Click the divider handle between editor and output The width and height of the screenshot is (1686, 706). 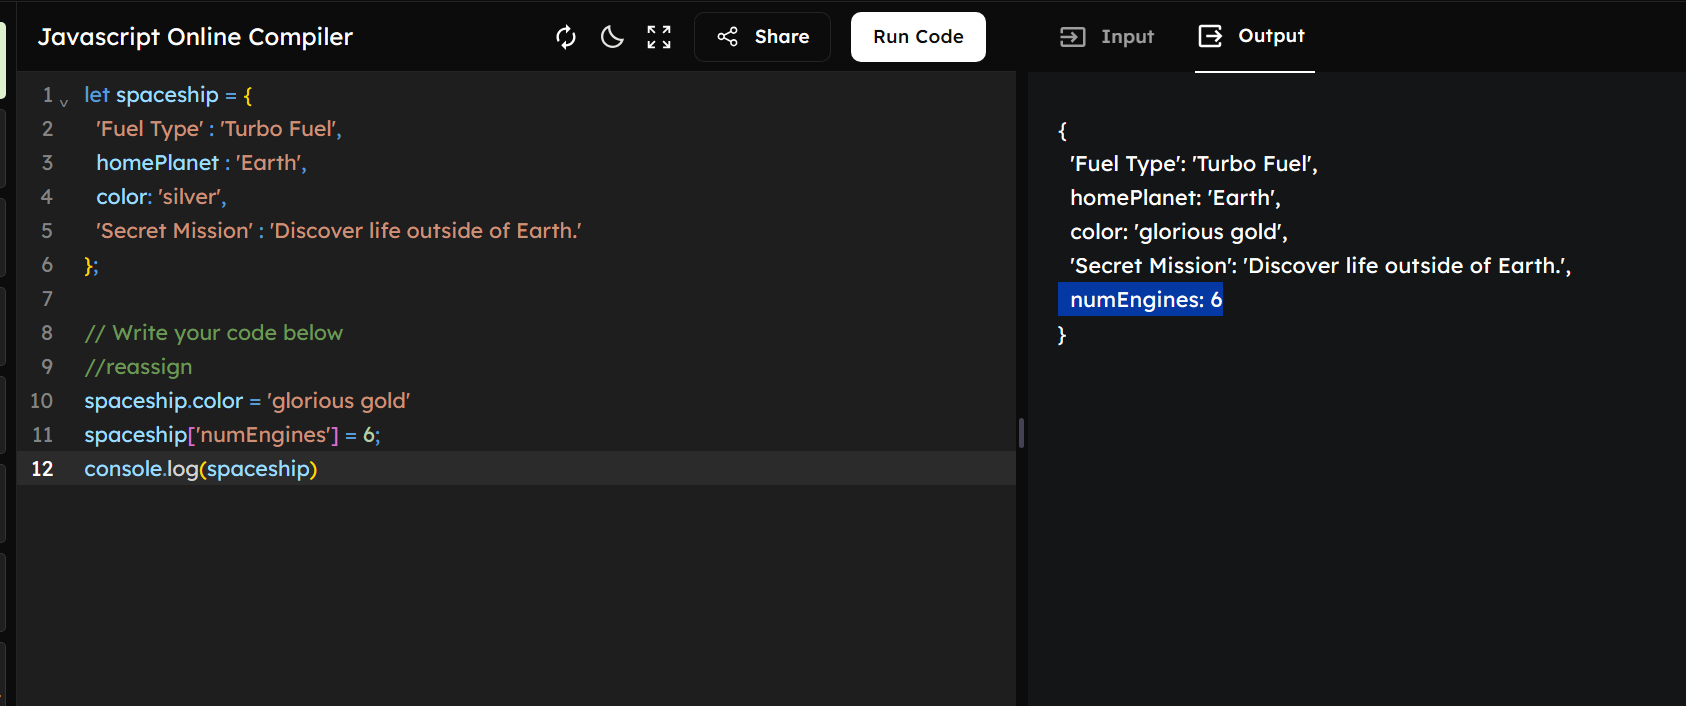click(x=1021, y=433)
